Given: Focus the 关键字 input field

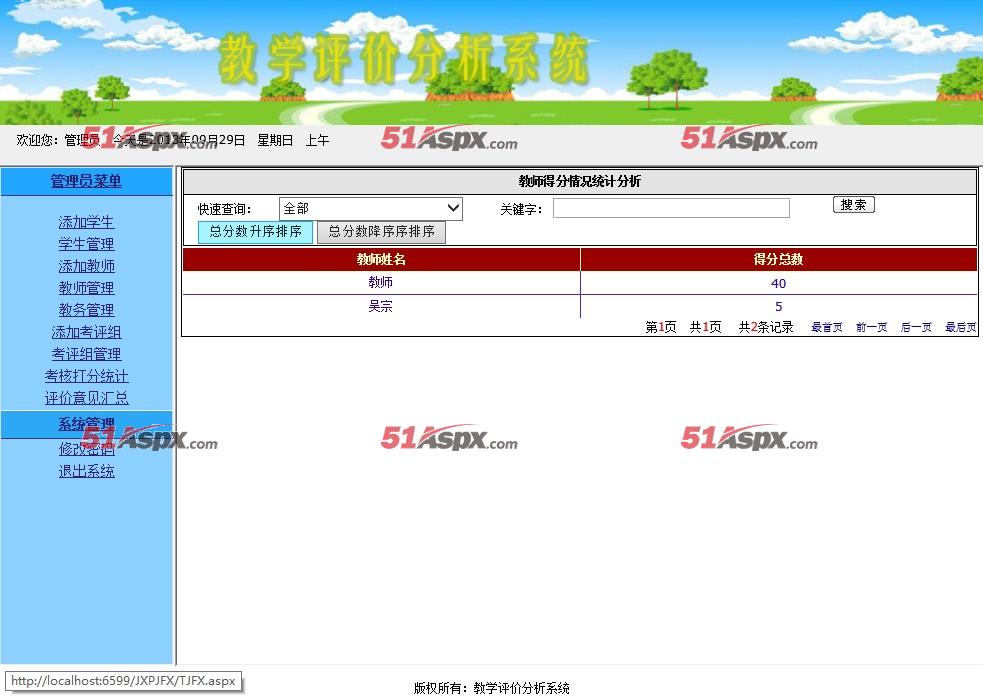Looking at the screenshot, I should click(x=671, y=208).
